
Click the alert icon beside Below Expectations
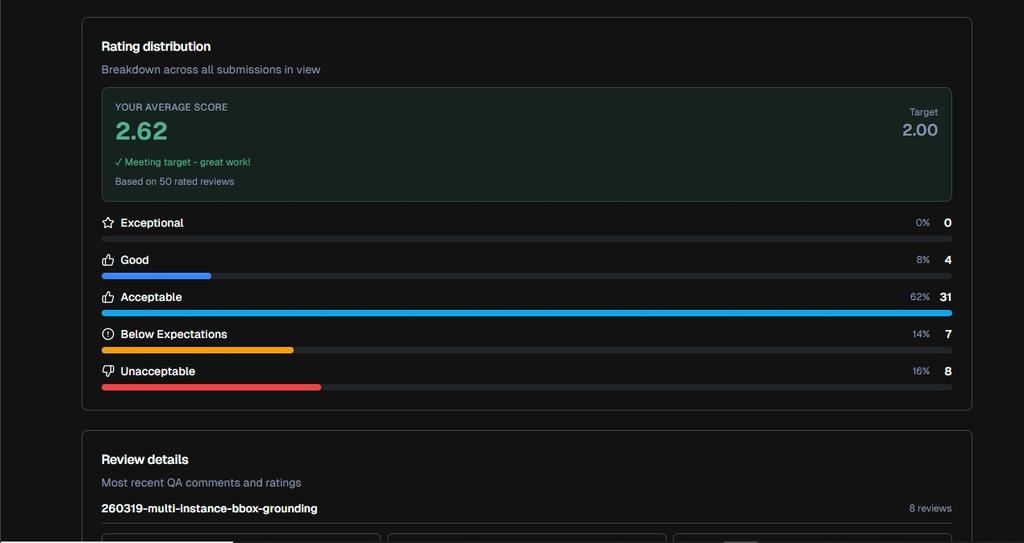tap(108, 334)
